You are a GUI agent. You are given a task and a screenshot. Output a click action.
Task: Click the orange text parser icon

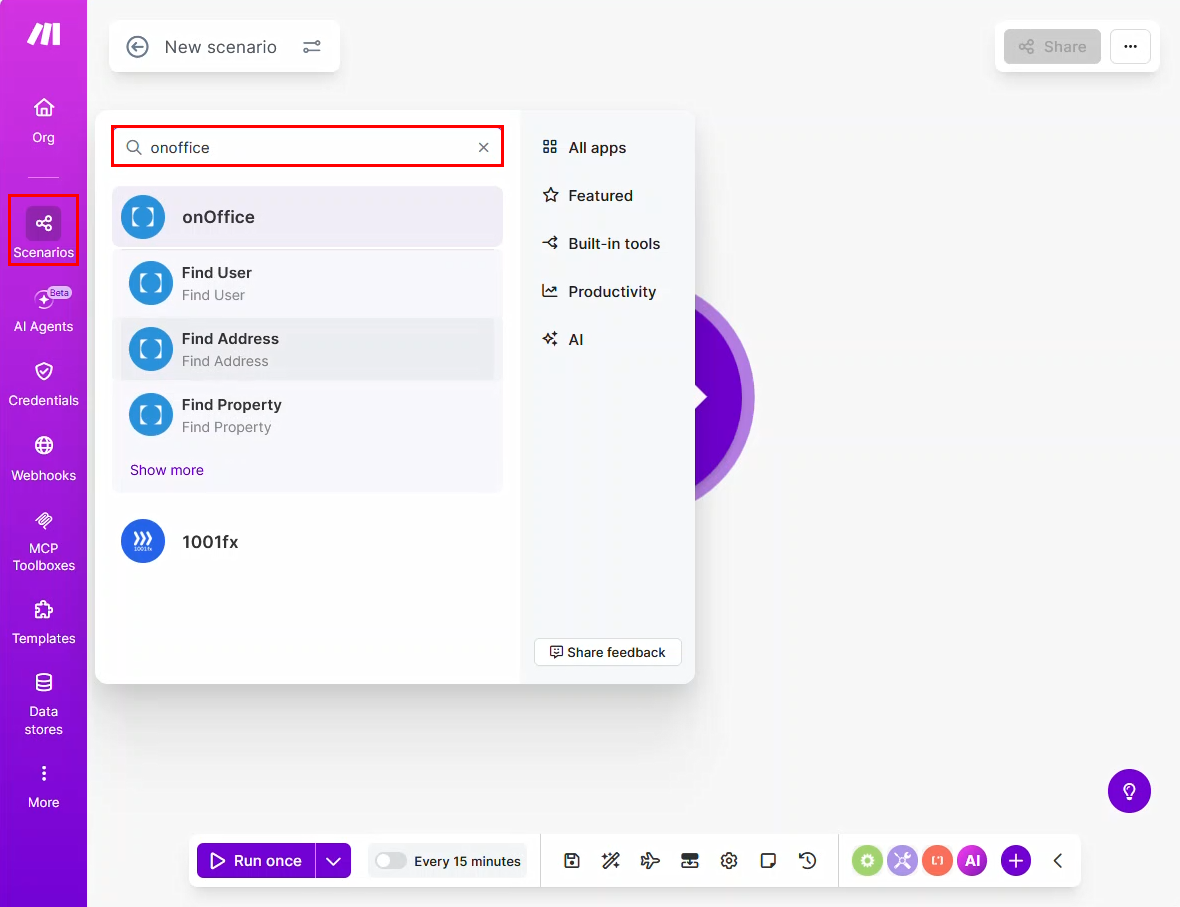(x=938, y=860)
